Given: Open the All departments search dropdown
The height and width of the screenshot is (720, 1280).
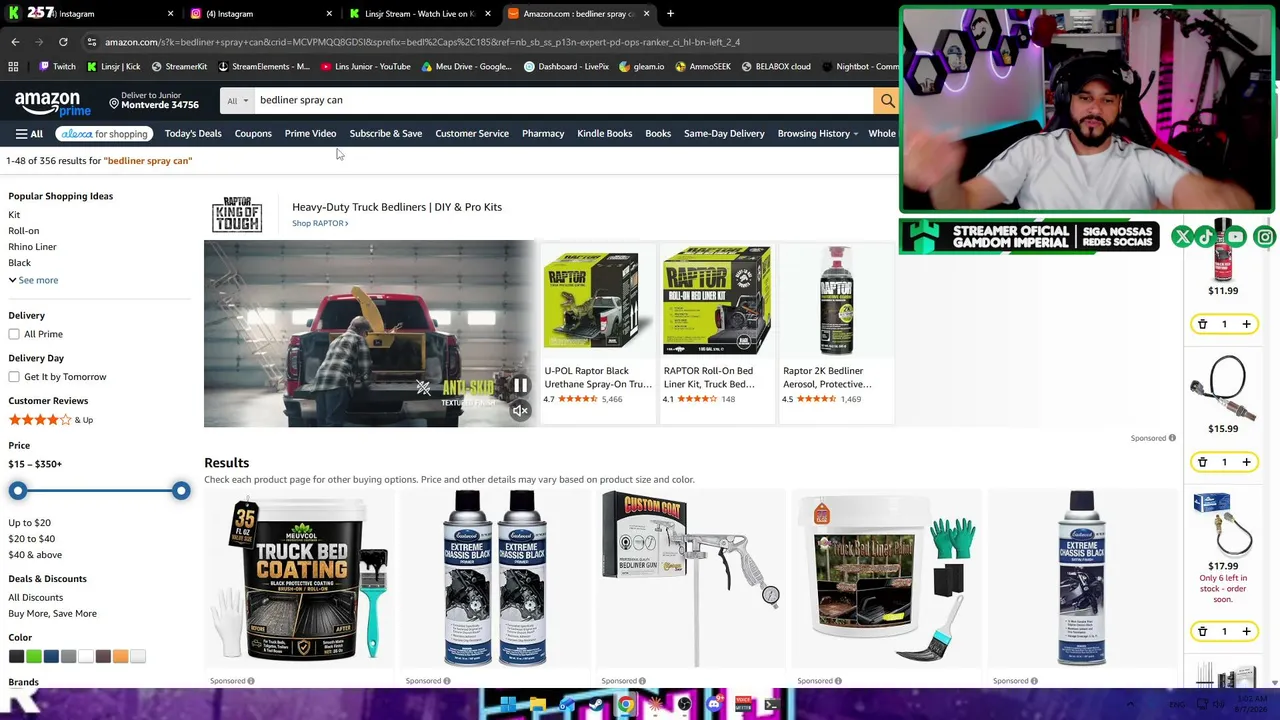Looking at the screenshot, I should coord(237,100).
